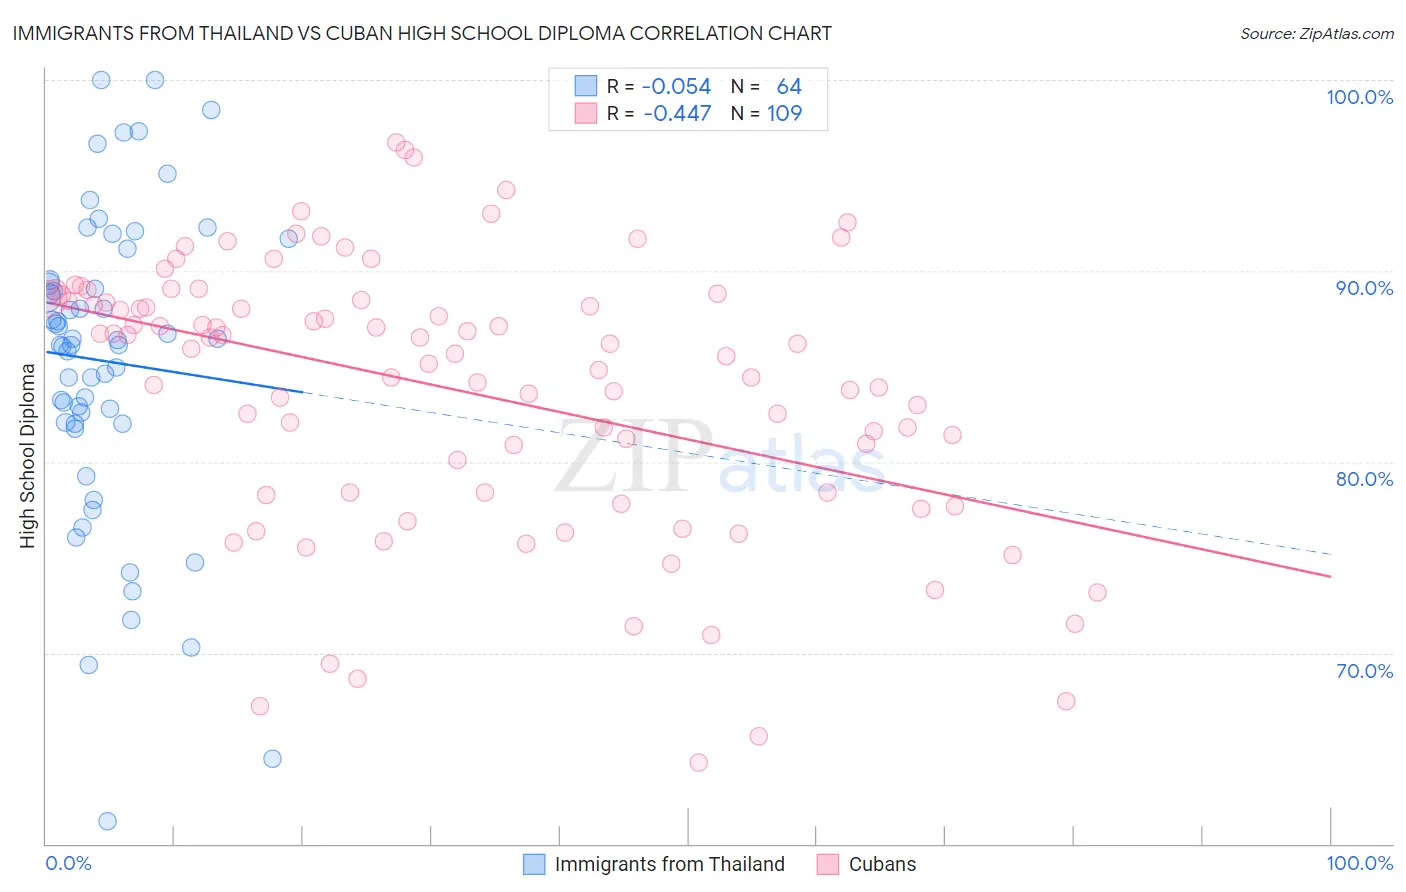The height and width of the screenshot is (892, 1406).
Task: Click the ZIPatlas watermark in chart center
Action: coord(720,457)
